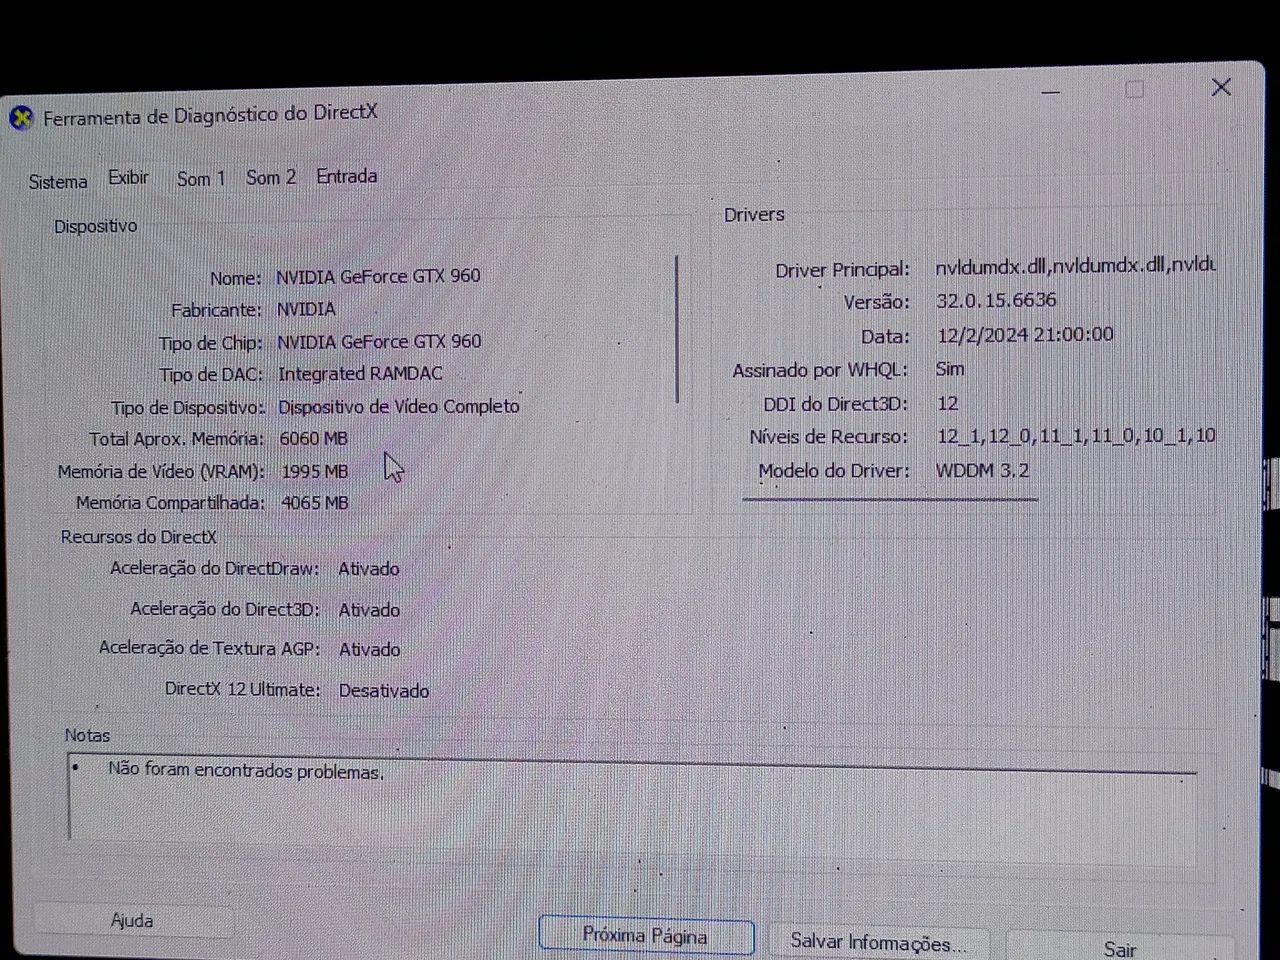Open the Som 2 tab
This screenshot has height=960, width=1280.
point(270,177)
